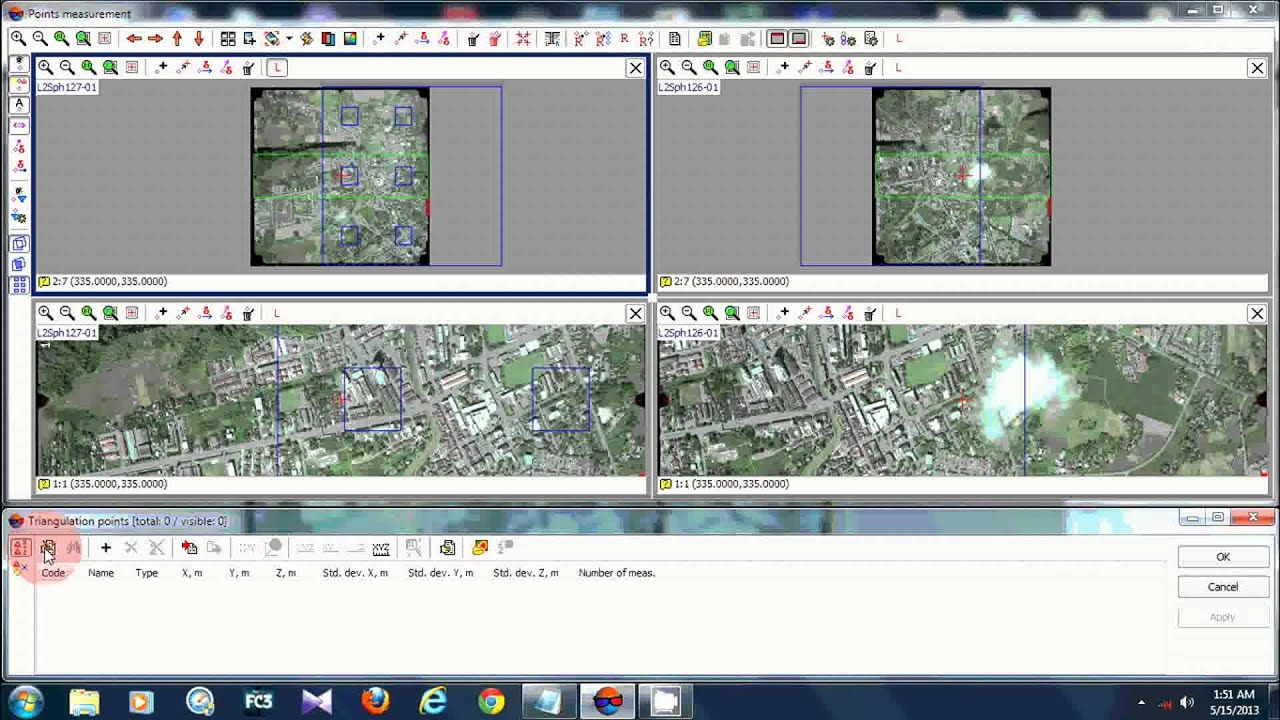Screen dimensions: 1280x720
Task: Open the four-window tile layout icon
Action: point(228,38)
